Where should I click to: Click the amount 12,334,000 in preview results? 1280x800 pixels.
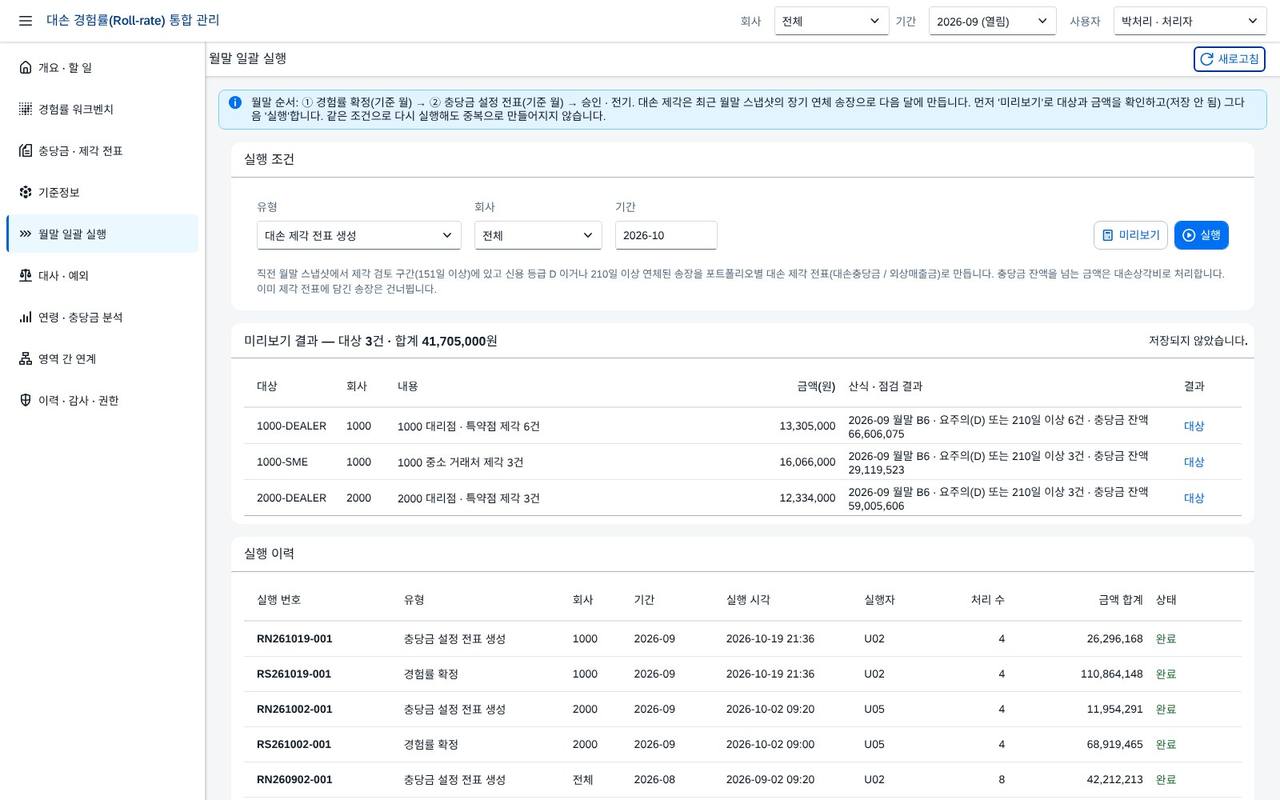(807, 498)
